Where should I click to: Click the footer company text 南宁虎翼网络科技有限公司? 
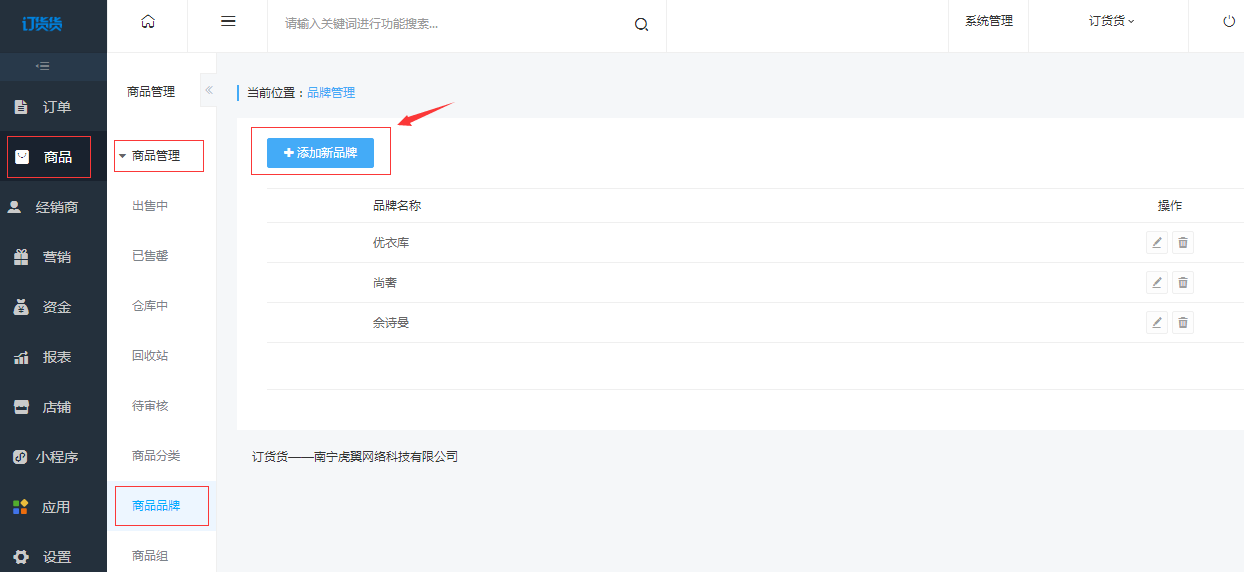tap(386, 457)
